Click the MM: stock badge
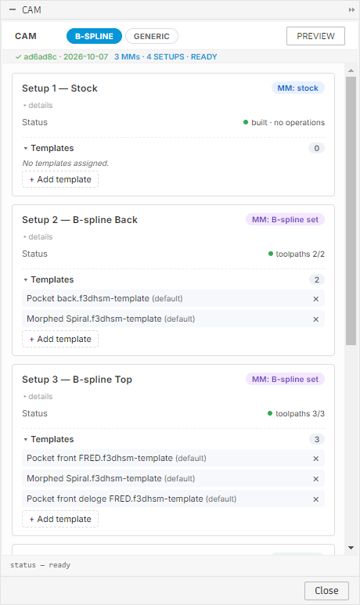The image size is (360, 605). pos(298,88)
